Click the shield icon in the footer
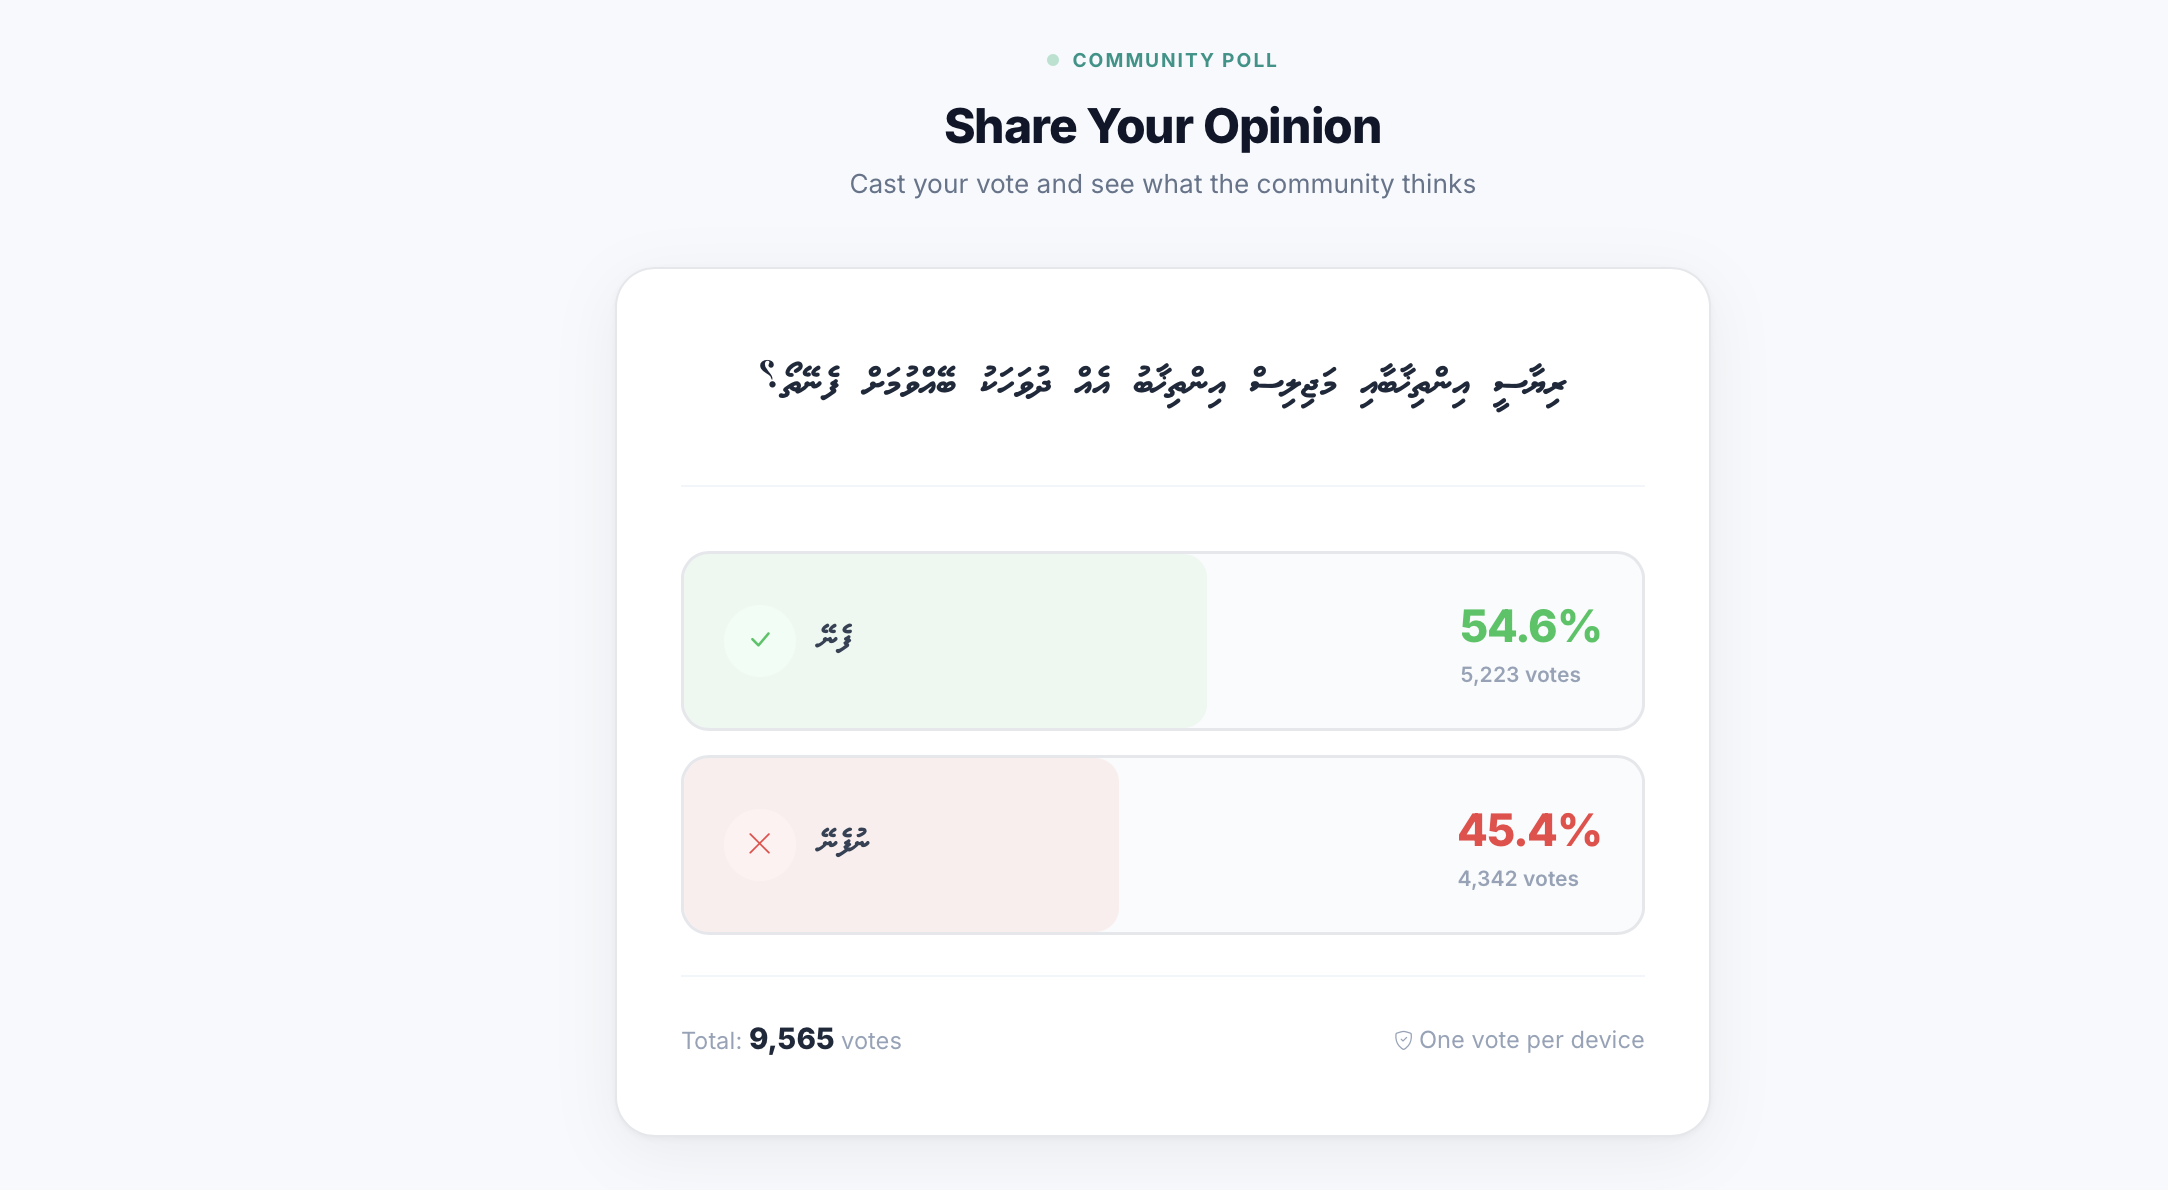The width and height of the screenshot is (2168, 1190). [1403, 1040]
